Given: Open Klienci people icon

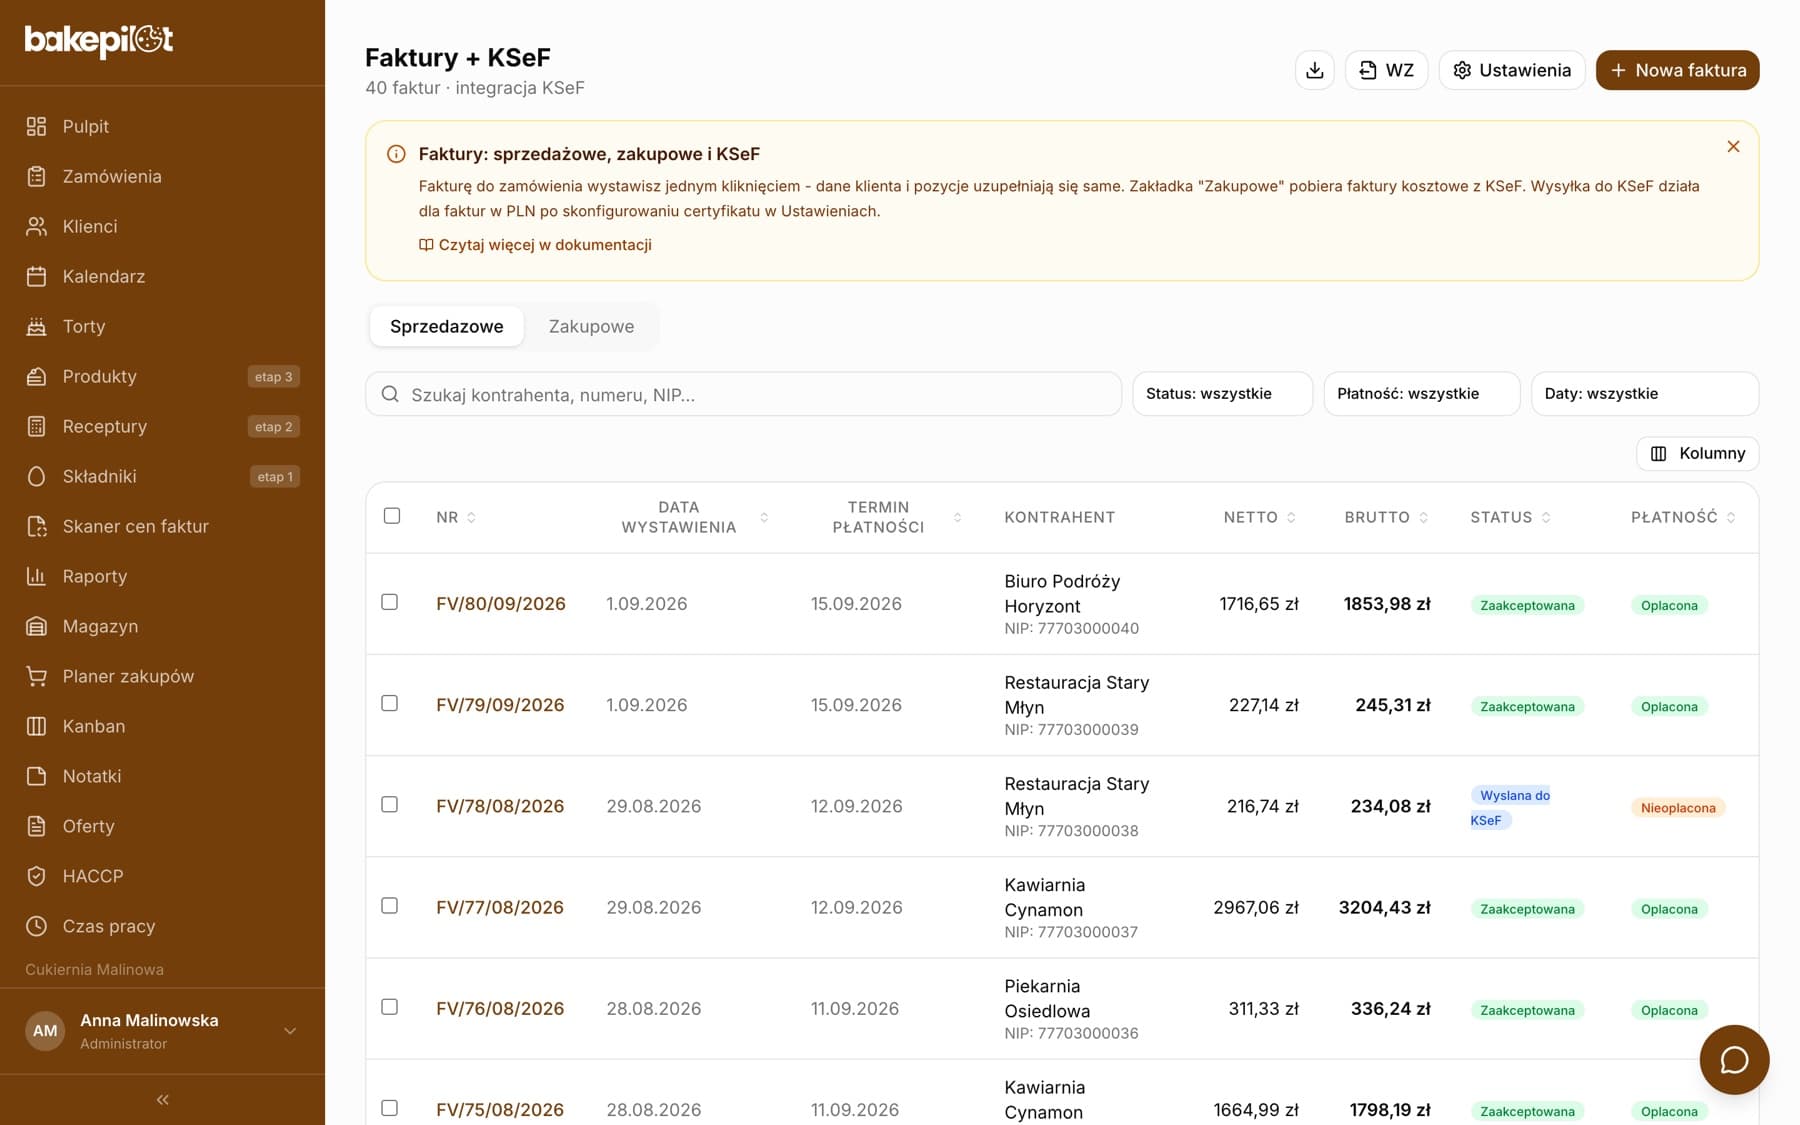Looking at the screenshot, I should point(37,226).
